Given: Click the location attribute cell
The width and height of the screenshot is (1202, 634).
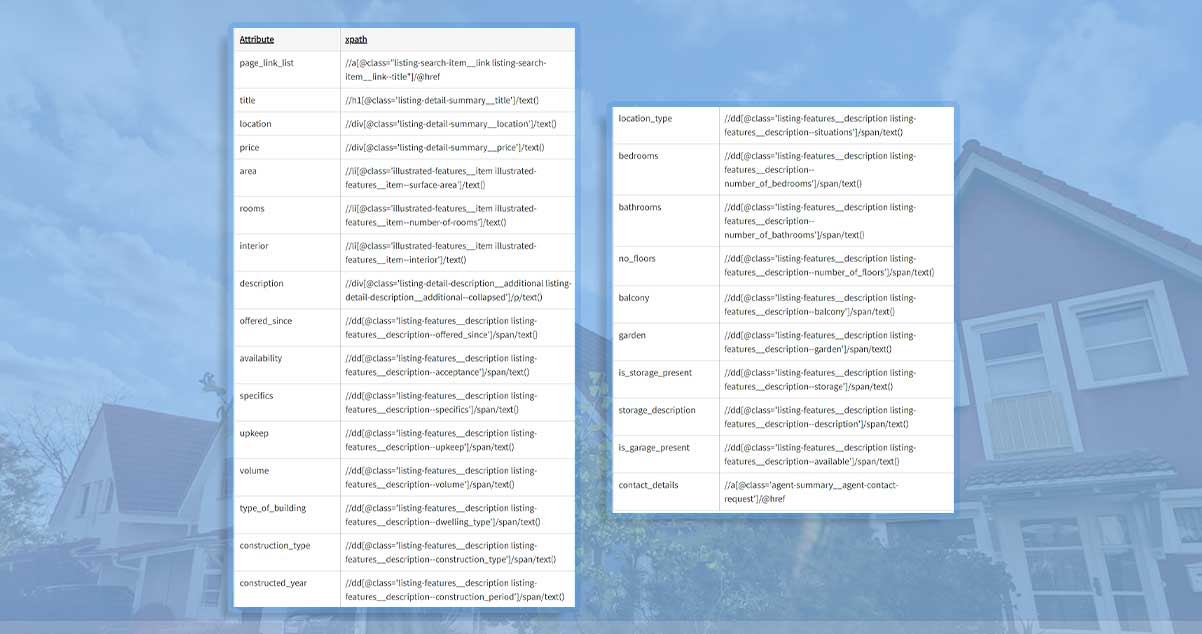Looking at the screenshot, I should pyautogui.click(x=255, y=124).
